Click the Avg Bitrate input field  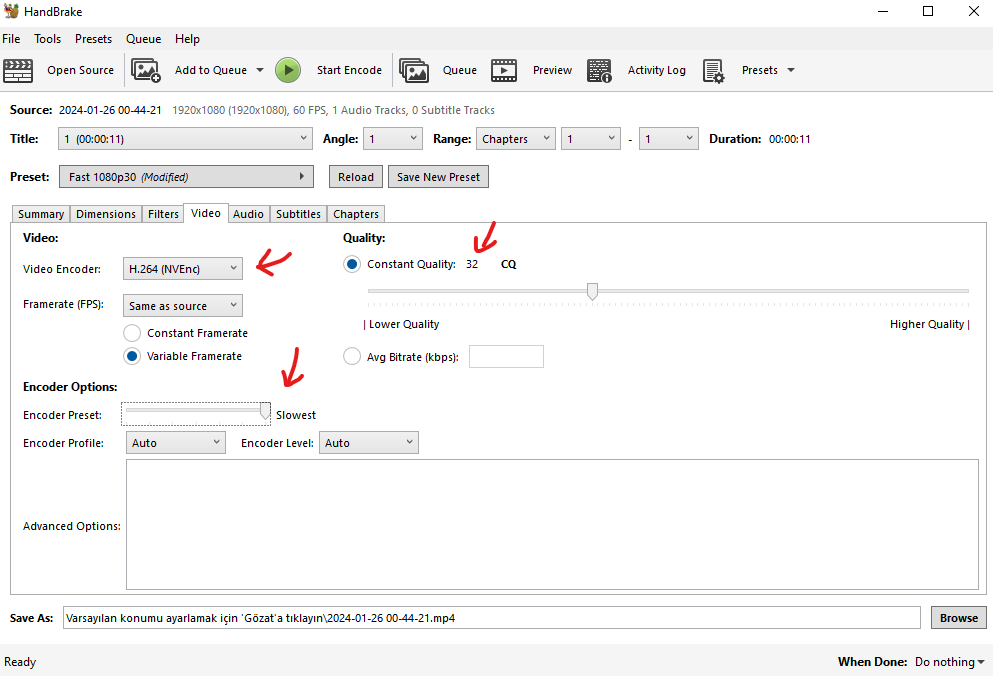(506, 357)
